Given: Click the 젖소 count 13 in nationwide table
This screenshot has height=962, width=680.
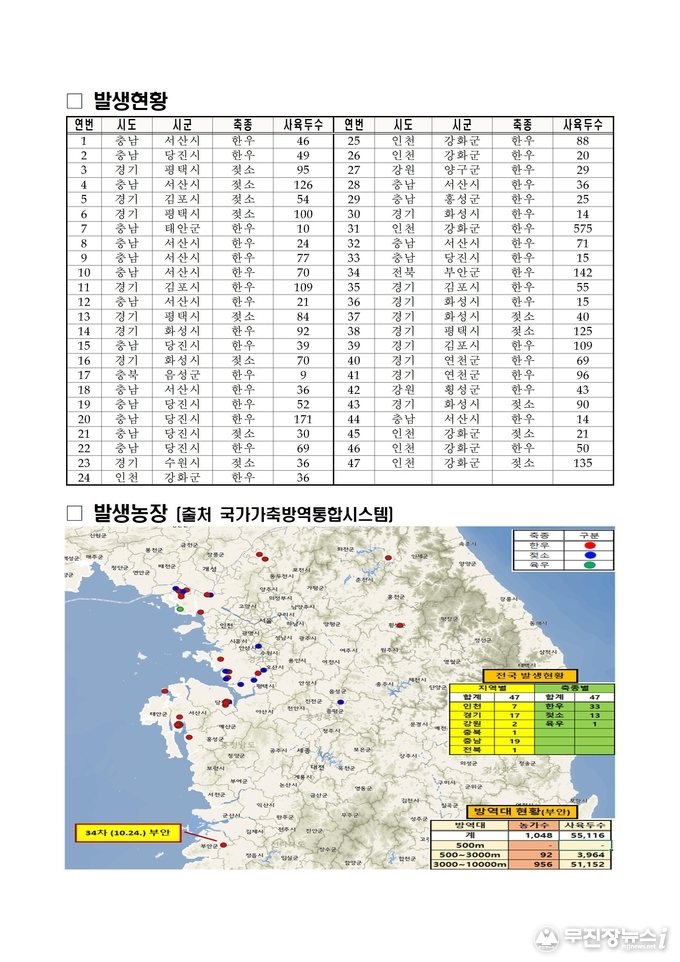Looking at the screenshot, I should point(594,715).
